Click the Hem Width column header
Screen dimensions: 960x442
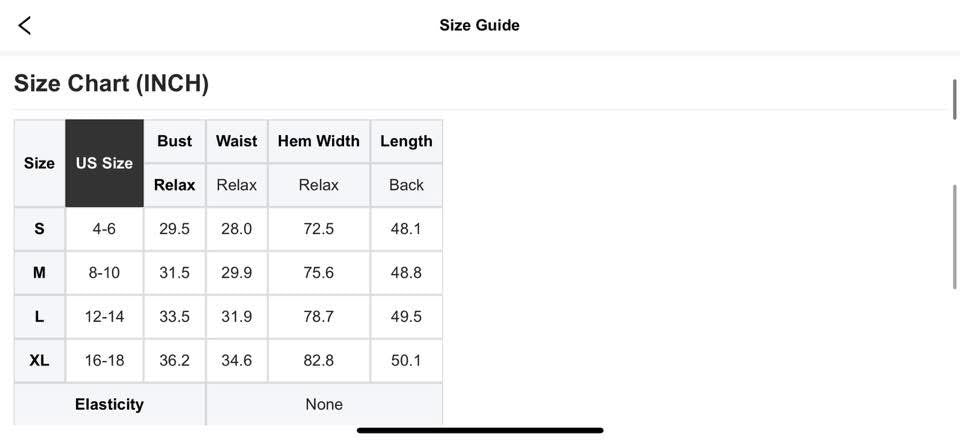318,141
